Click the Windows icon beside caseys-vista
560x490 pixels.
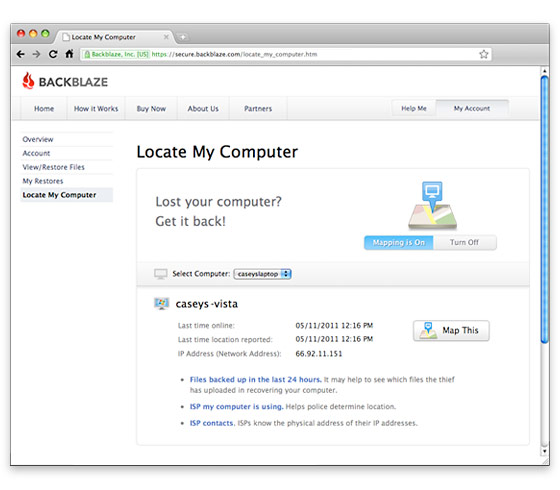tap(161, 304)
